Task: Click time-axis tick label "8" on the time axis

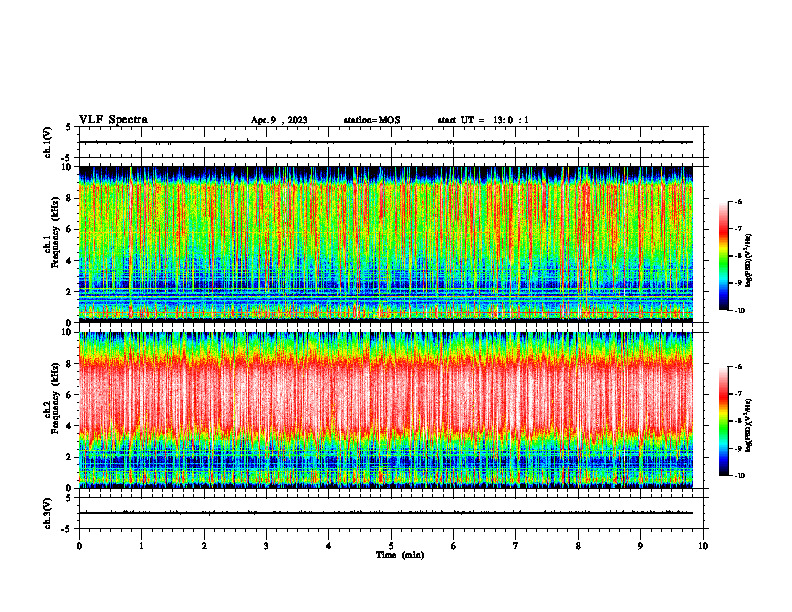Action: (x=578, y=546)
